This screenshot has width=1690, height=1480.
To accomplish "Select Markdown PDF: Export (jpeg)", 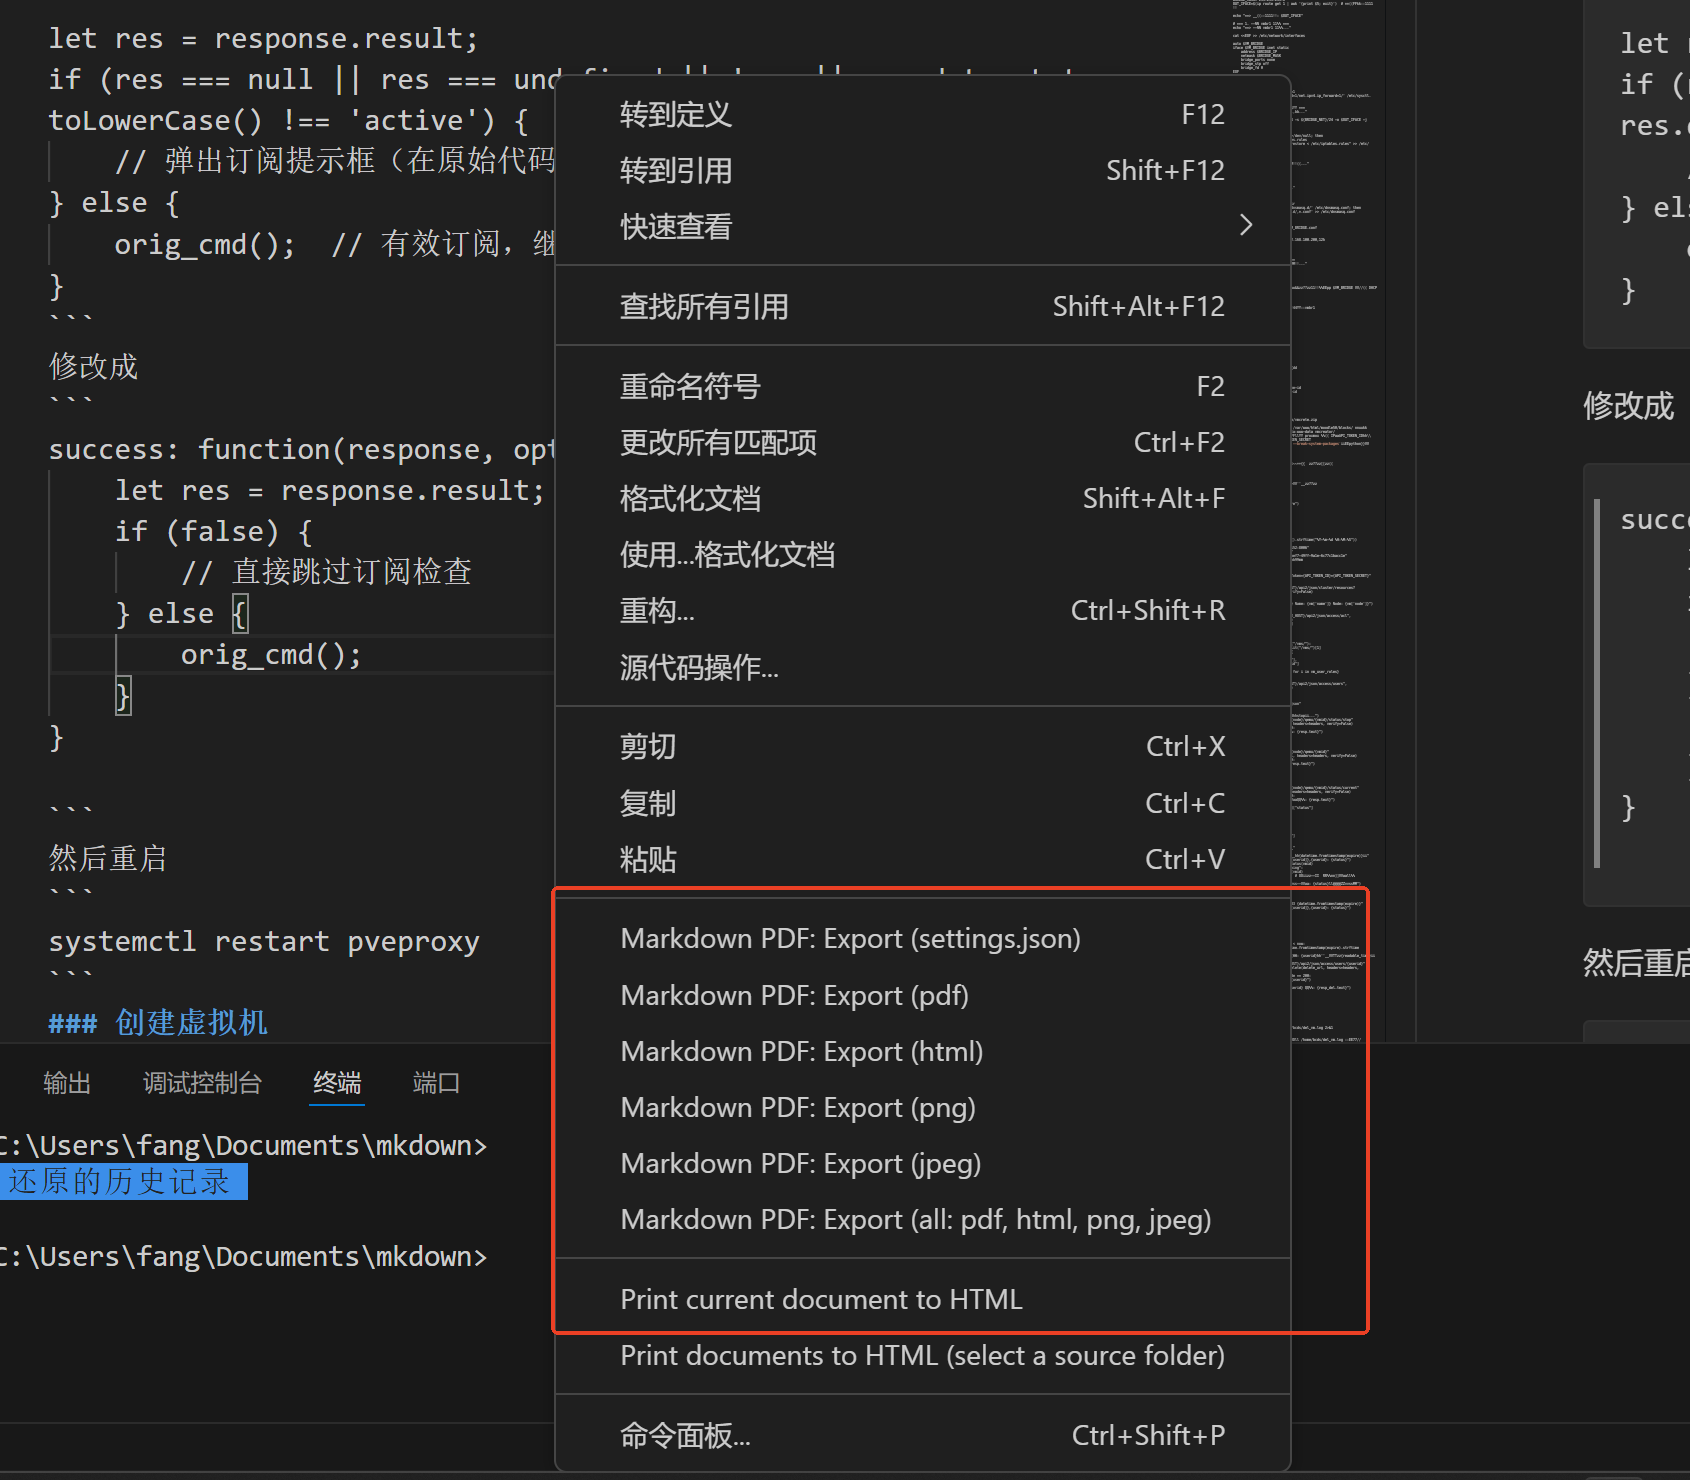I will coord(922,1163).
